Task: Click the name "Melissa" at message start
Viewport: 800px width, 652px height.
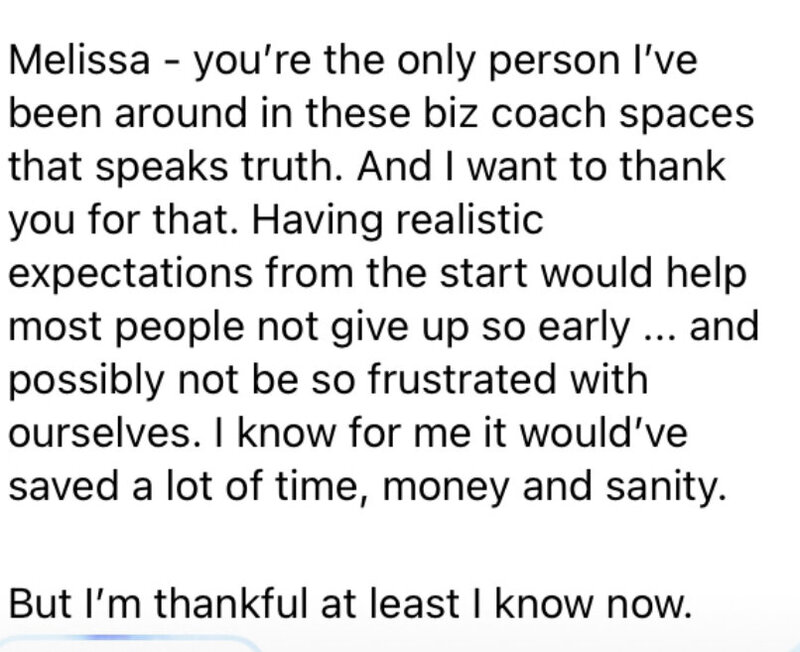Action: click(x=80, y=60)
